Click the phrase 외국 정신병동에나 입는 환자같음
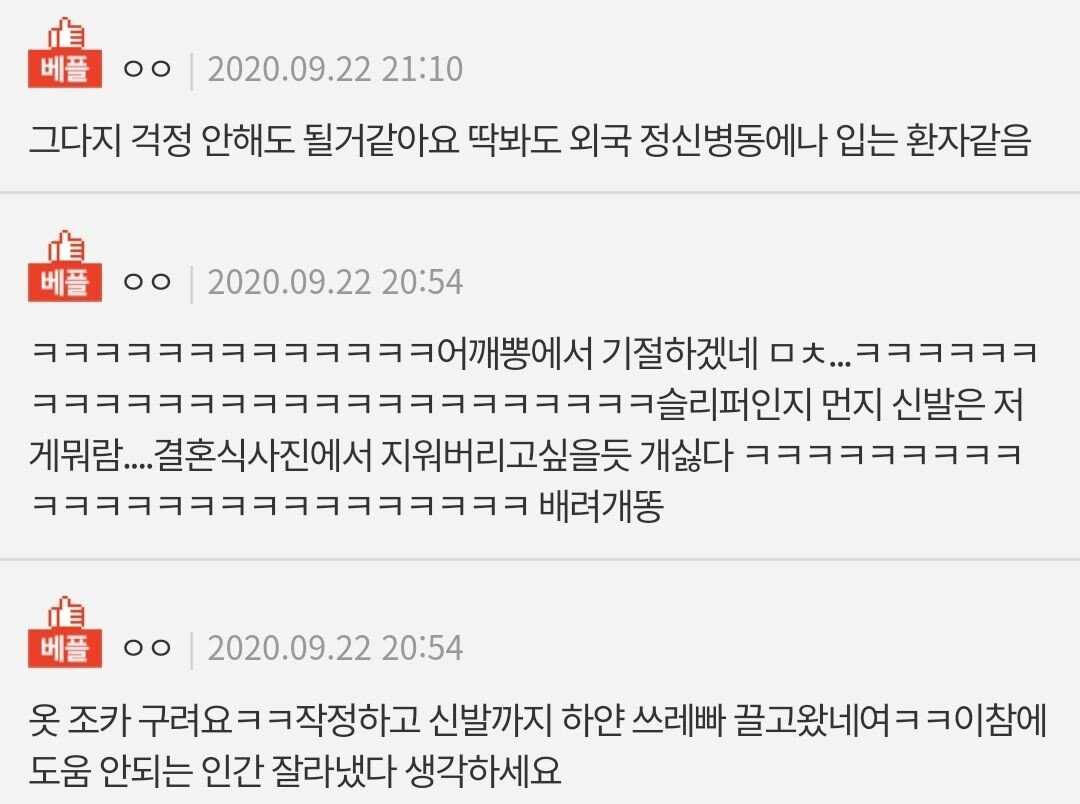Screen dimensions: 1080x804 (800, 141)
